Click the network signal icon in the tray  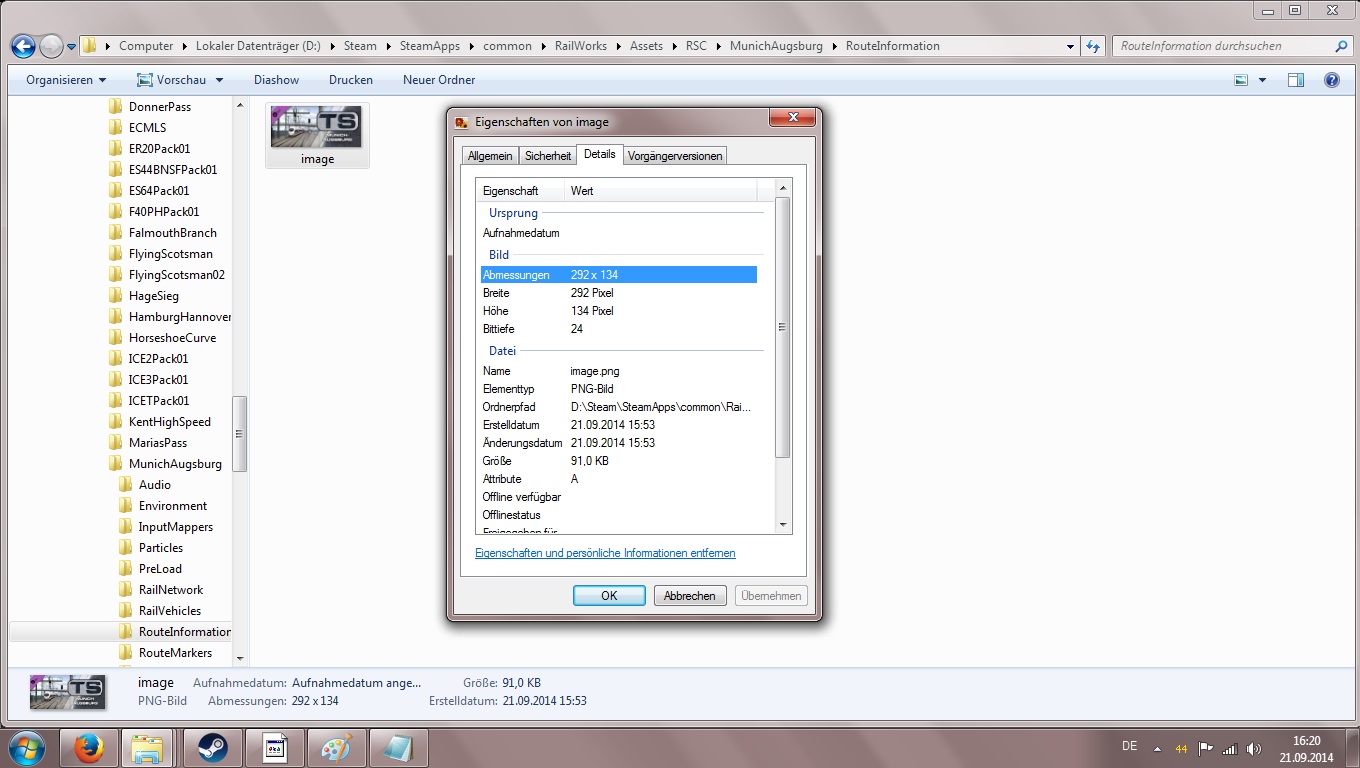[x=1230, y=748]
